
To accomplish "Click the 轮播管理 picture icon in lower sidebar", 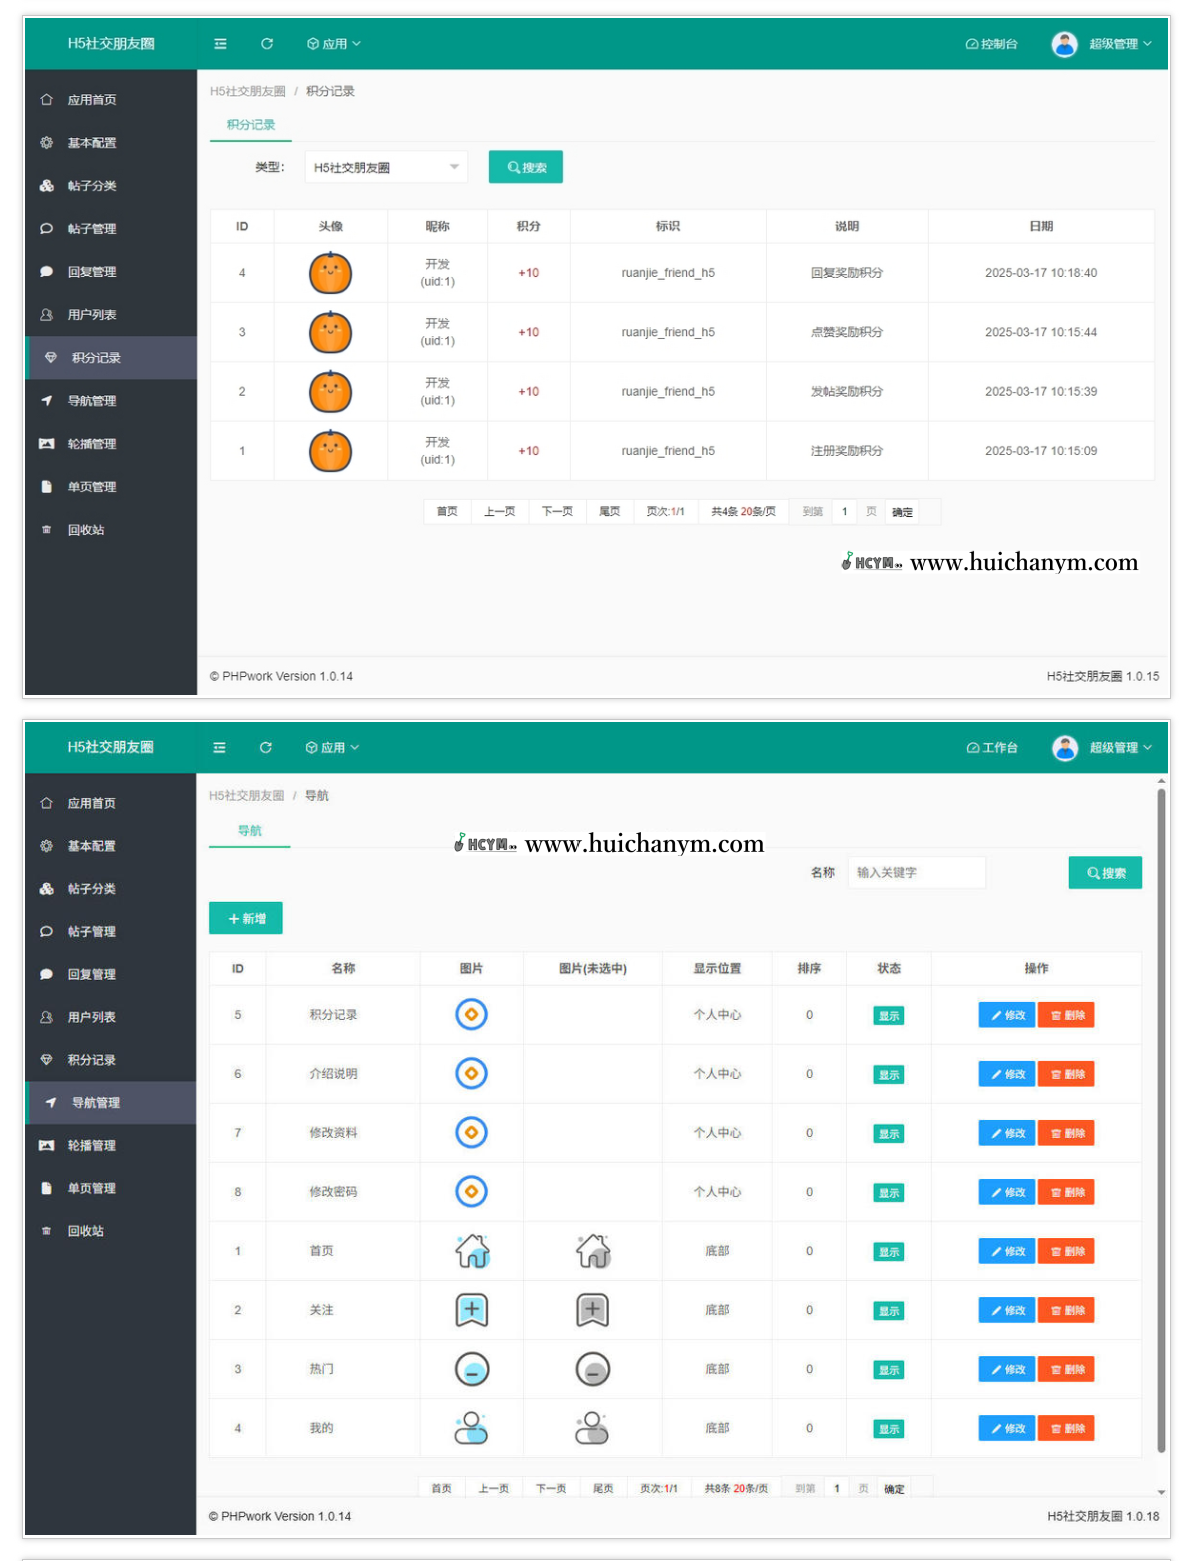I will (x=46, y=1145).
